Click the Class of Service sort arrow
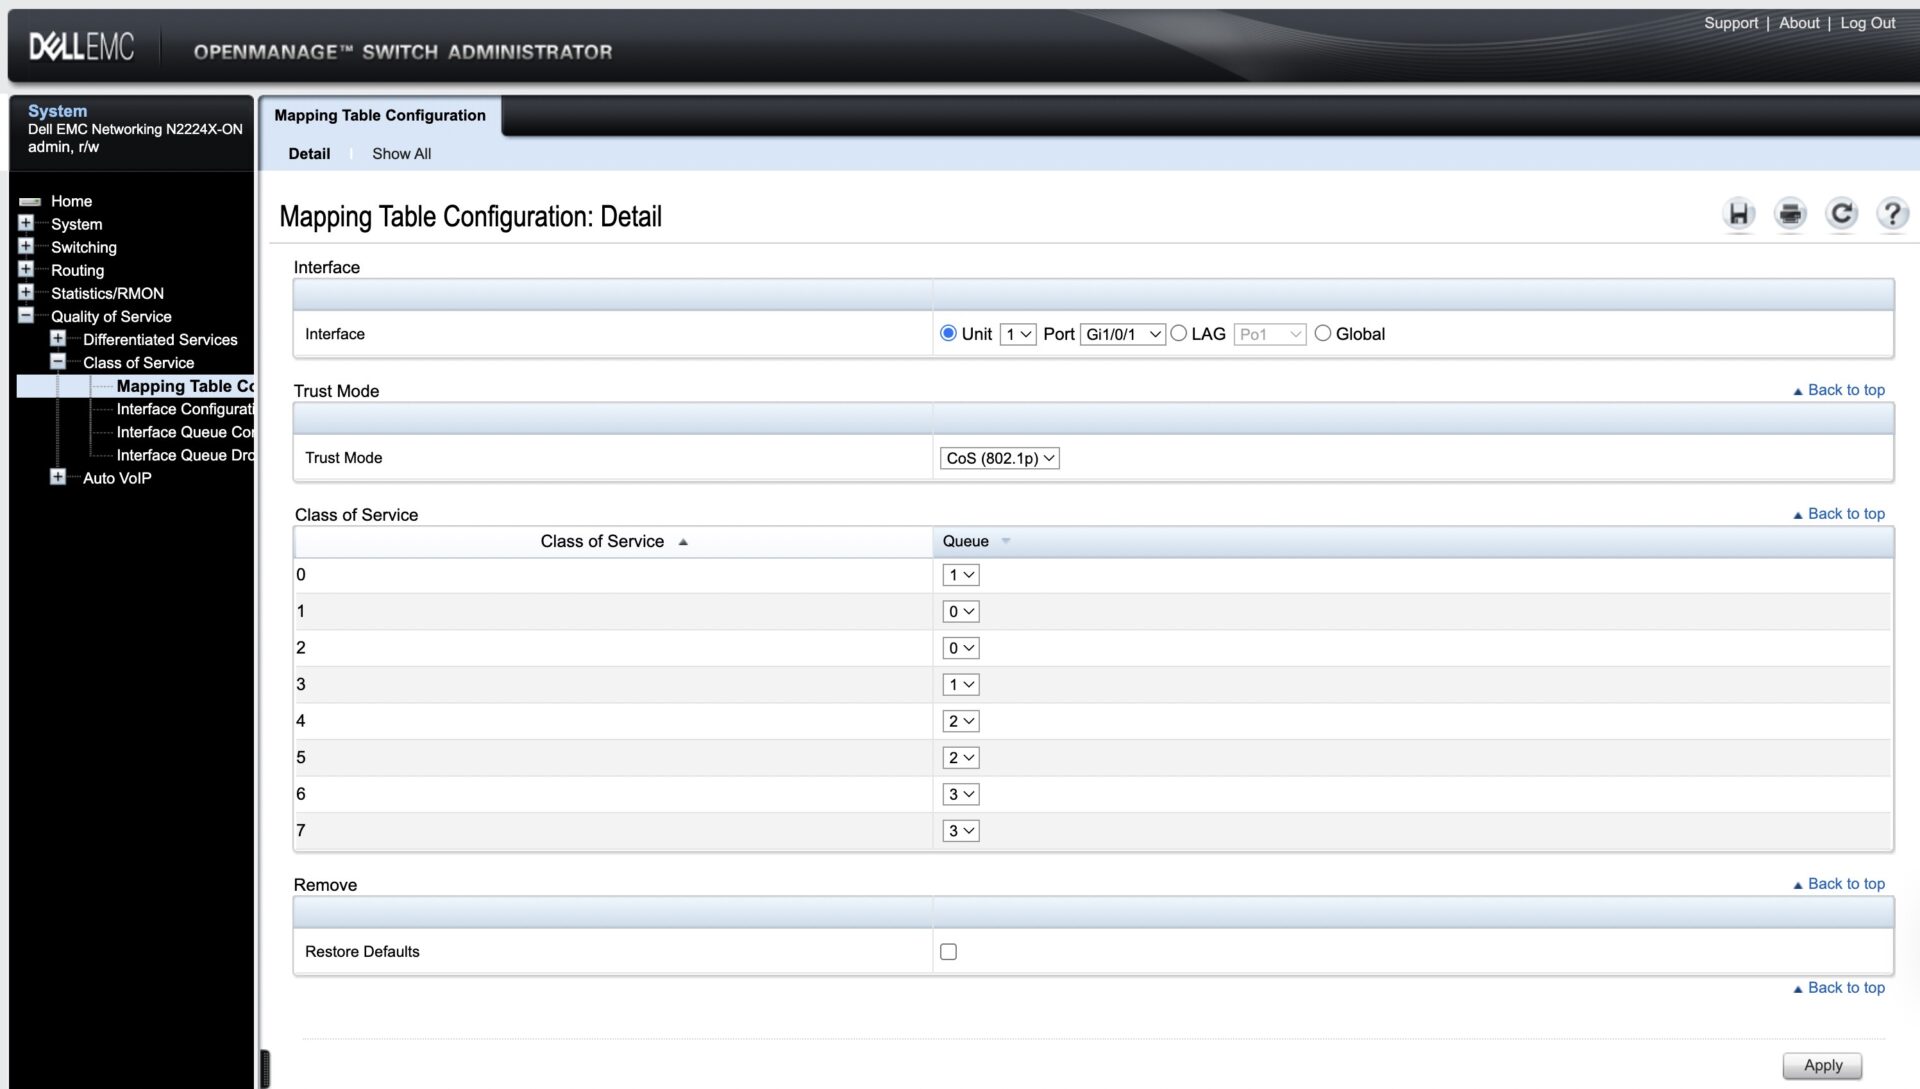This screenshot has width=1920, height=1089. 683,542
